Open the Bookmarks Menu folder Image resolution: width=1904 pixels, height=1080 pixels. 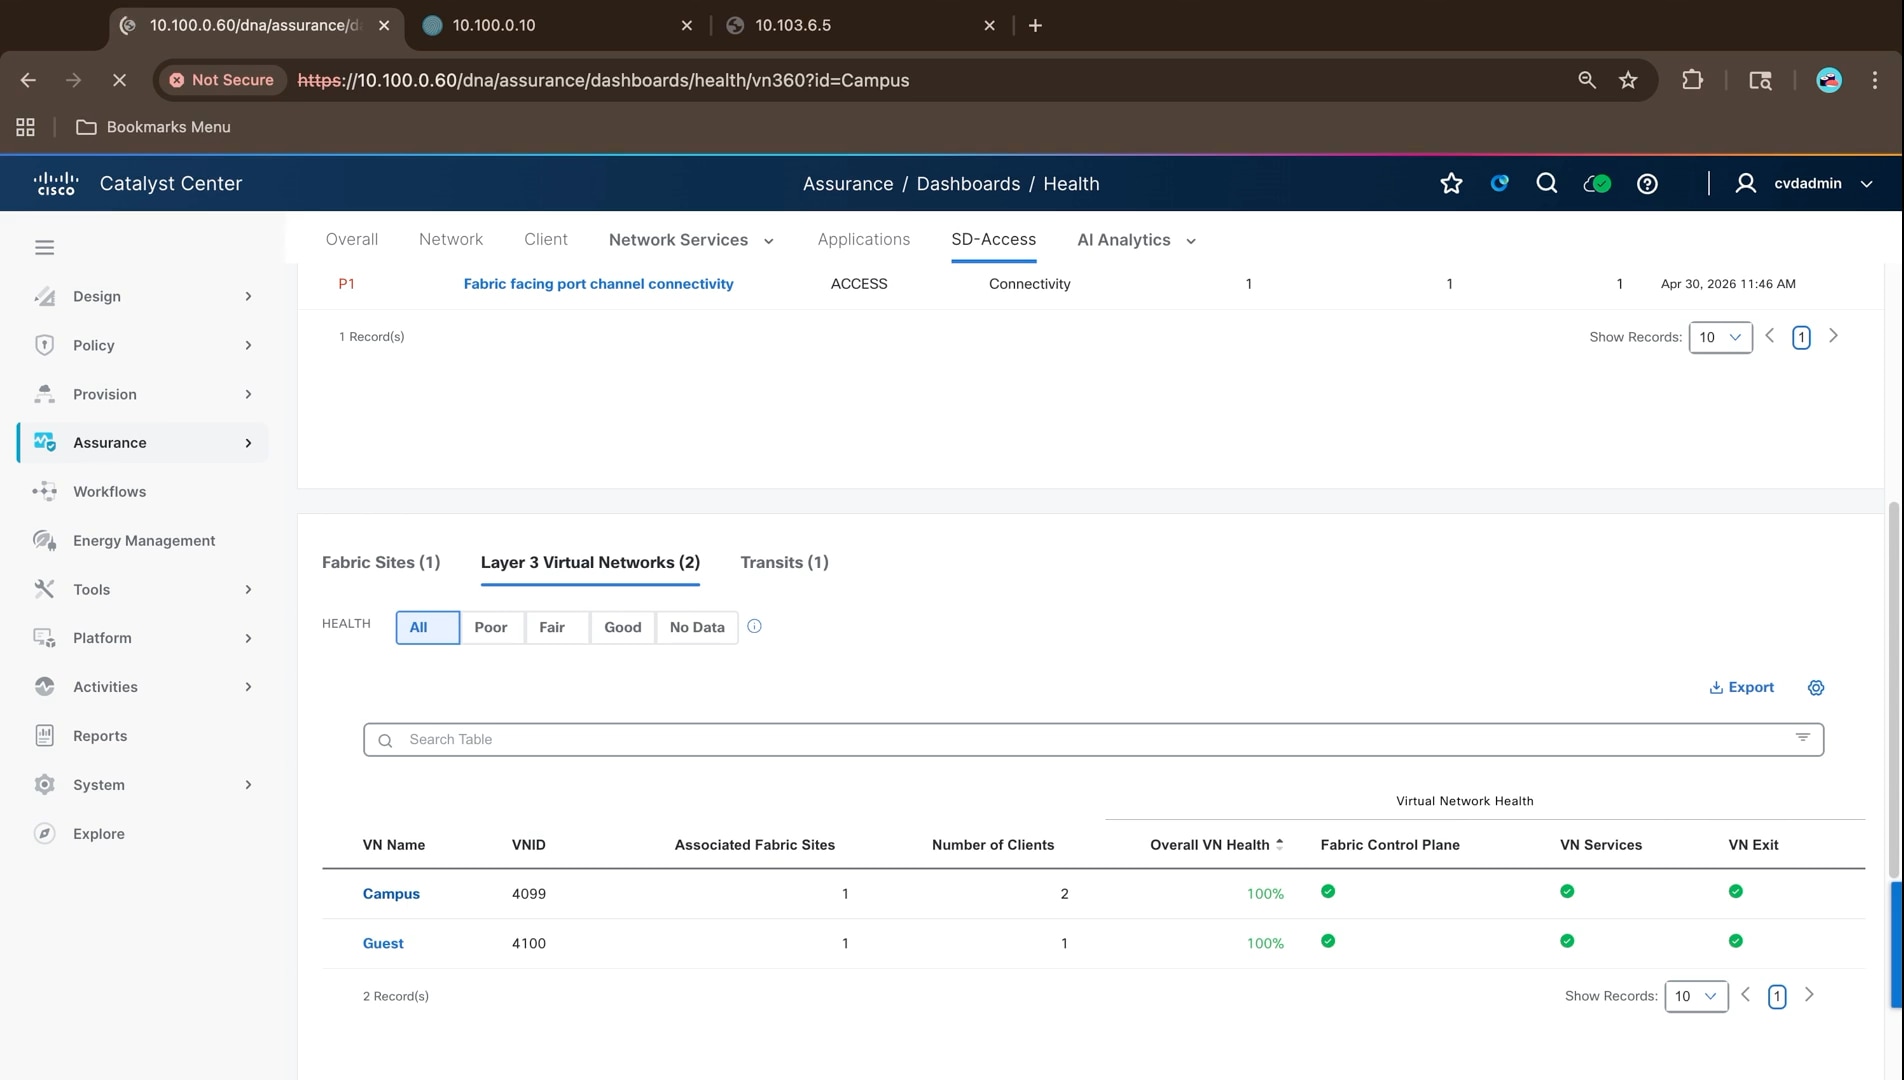[153, 127]
